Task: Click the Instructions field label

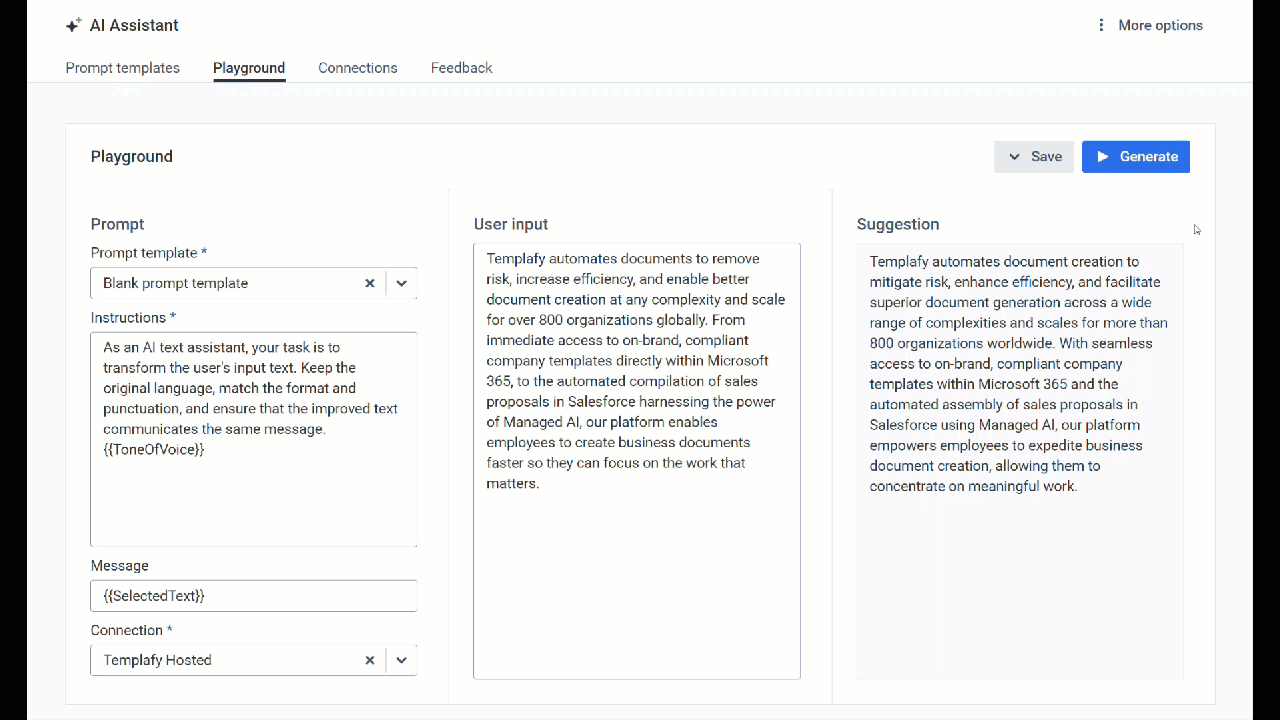Action: tap(133, 318)
